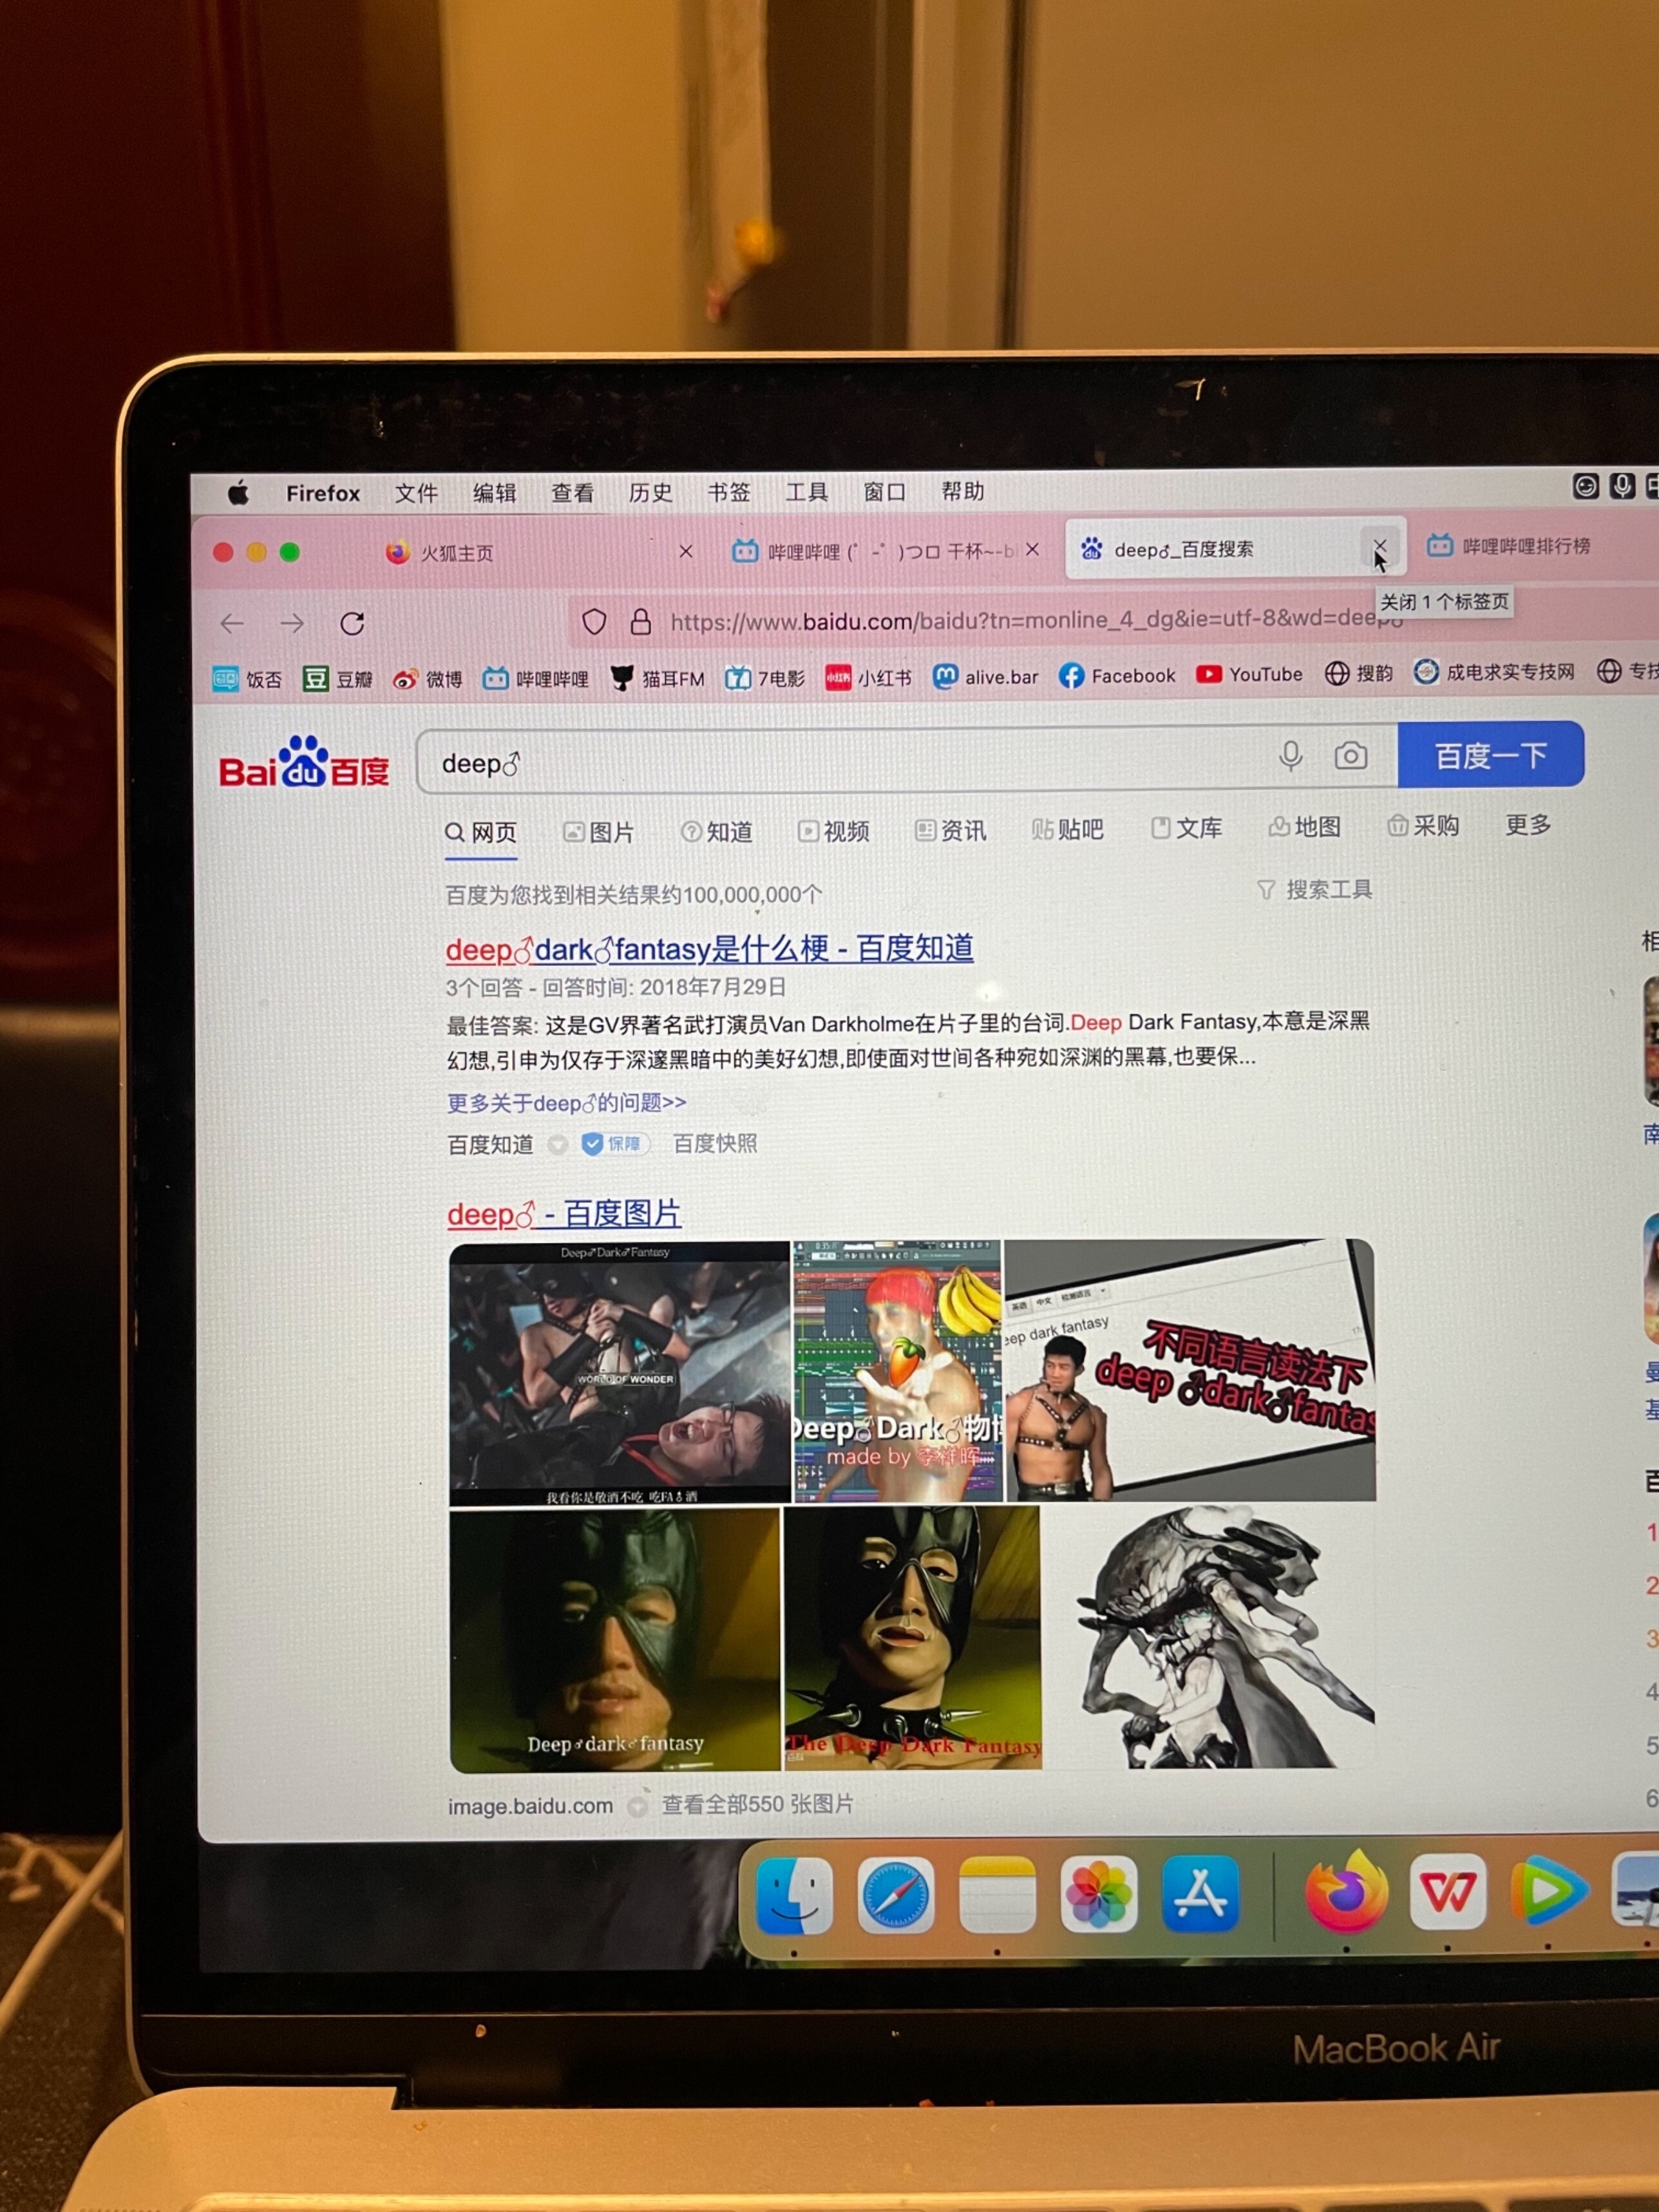Open the Safari icon in Dock
This screenshot has width=1659, height=2212.
click(896, 1895)
